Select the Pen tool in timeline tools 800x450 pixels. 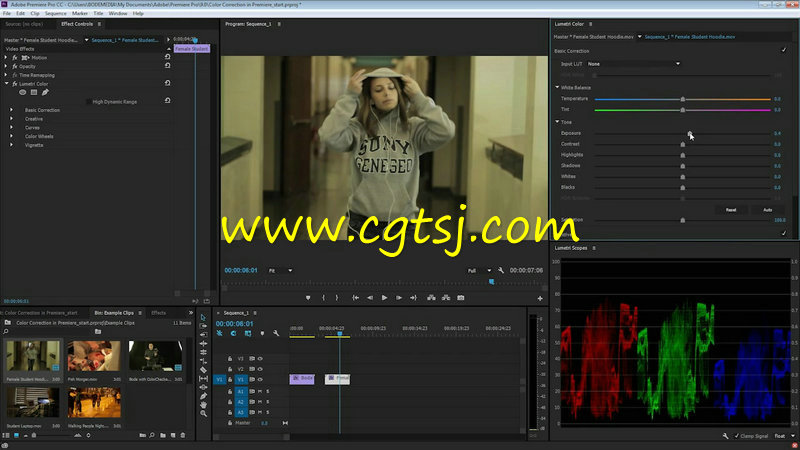(x=203, y=396)
